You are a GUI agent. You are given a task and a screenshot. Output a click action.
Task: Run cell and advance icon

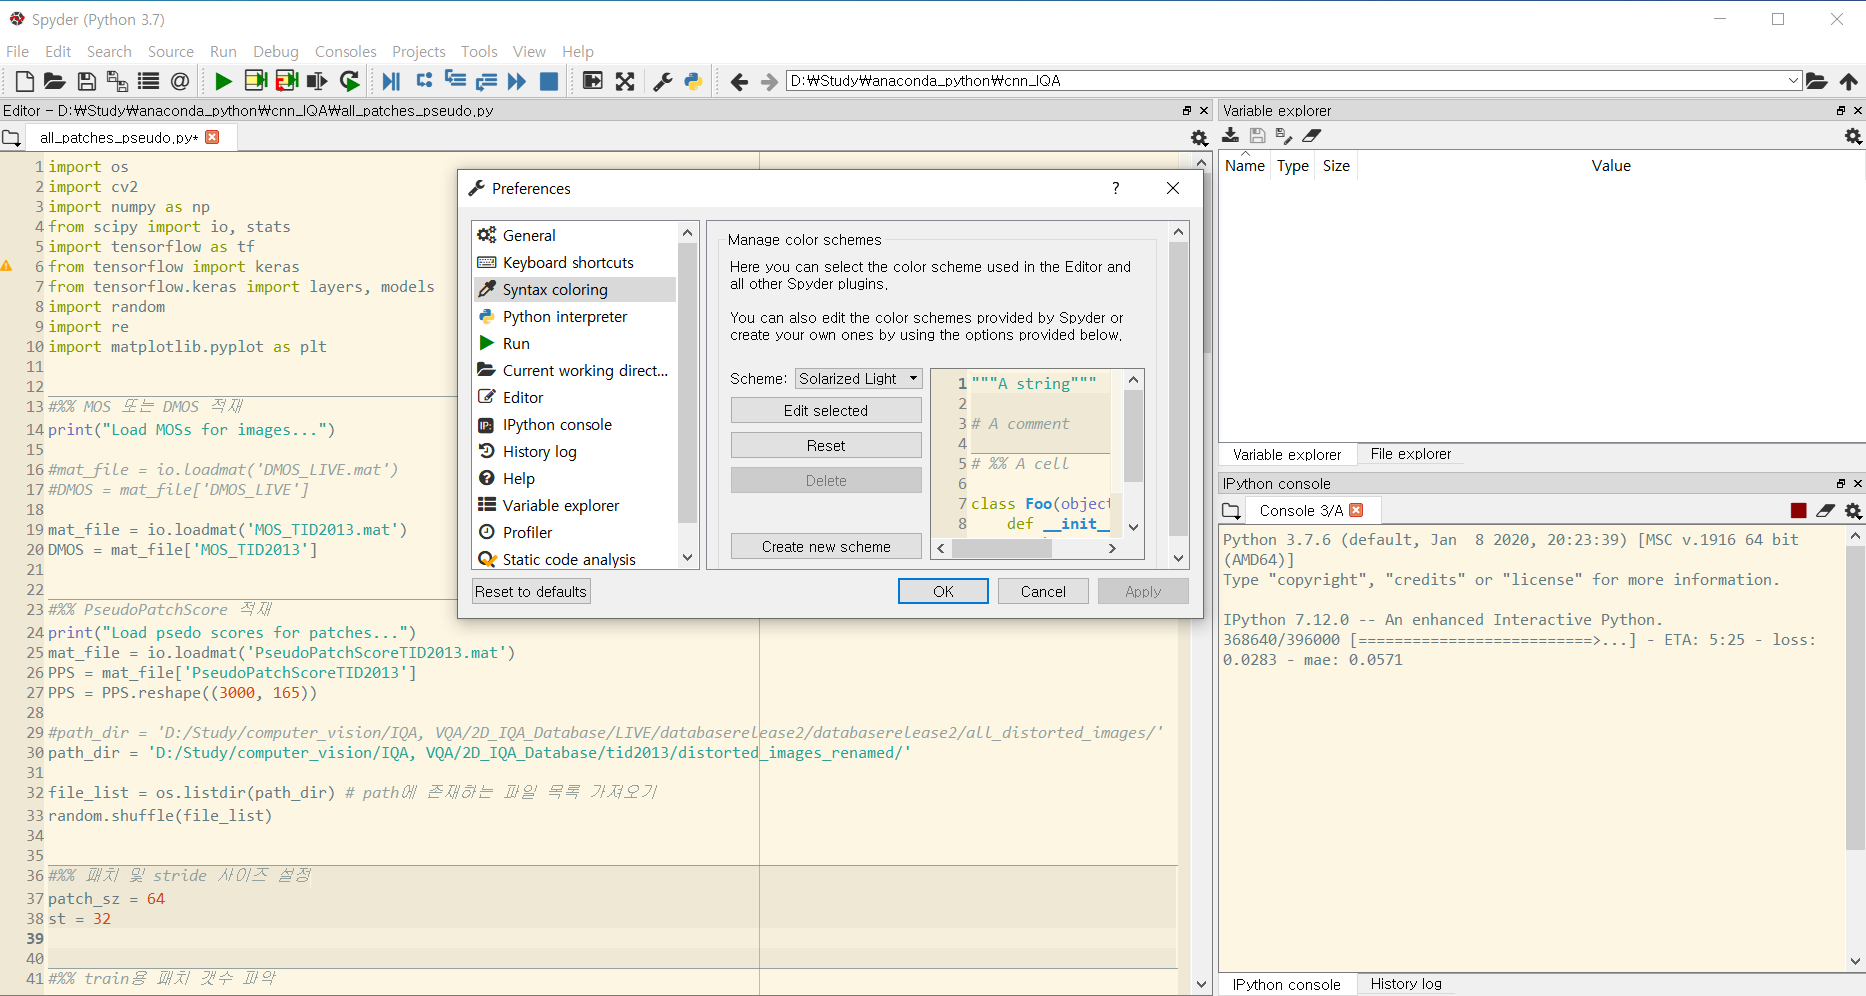pos(287,81)
